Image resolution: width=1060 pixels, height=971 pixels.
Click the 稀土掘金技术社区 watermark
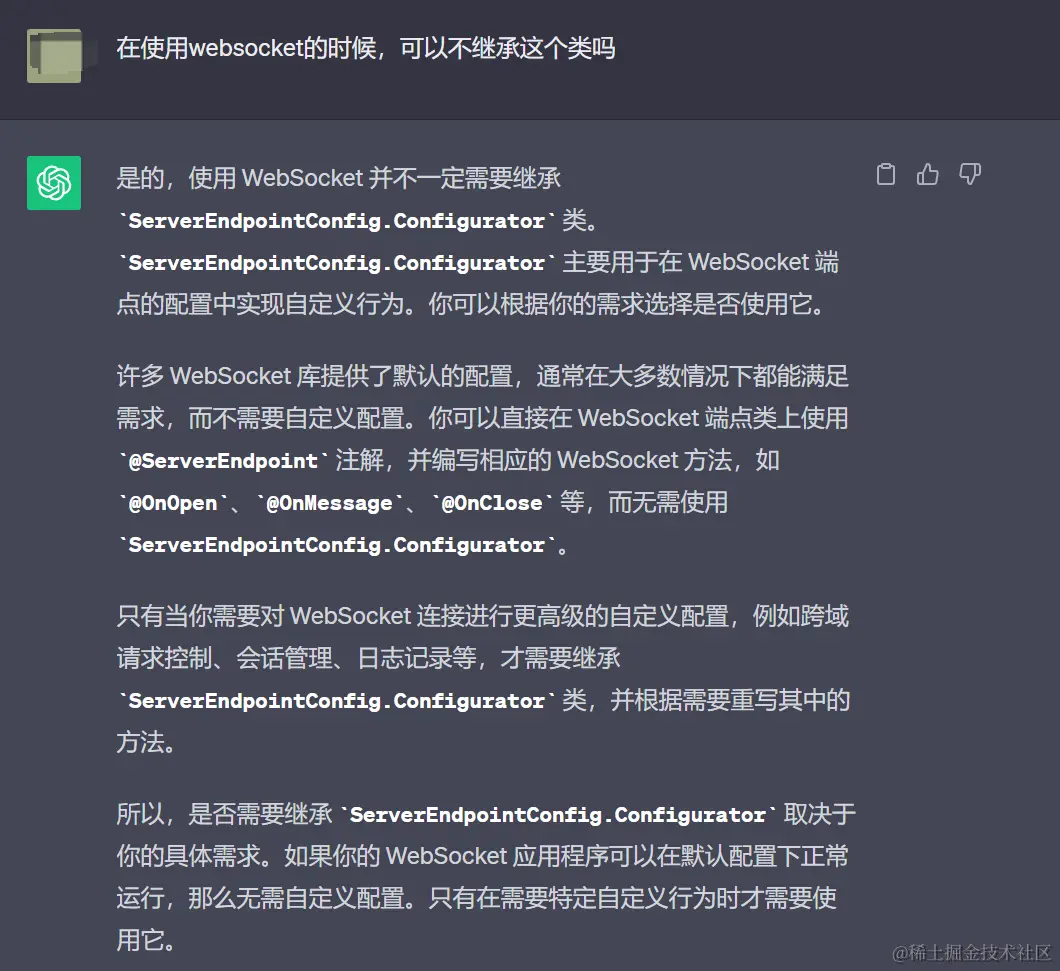click(x=972, y=953)
